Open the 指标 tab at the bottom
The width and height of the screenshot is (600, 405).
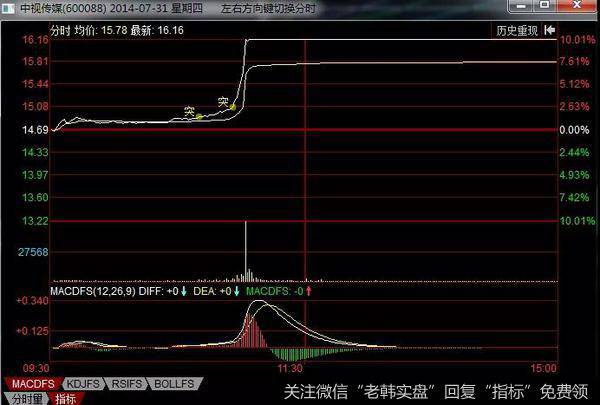coord(66,399)
